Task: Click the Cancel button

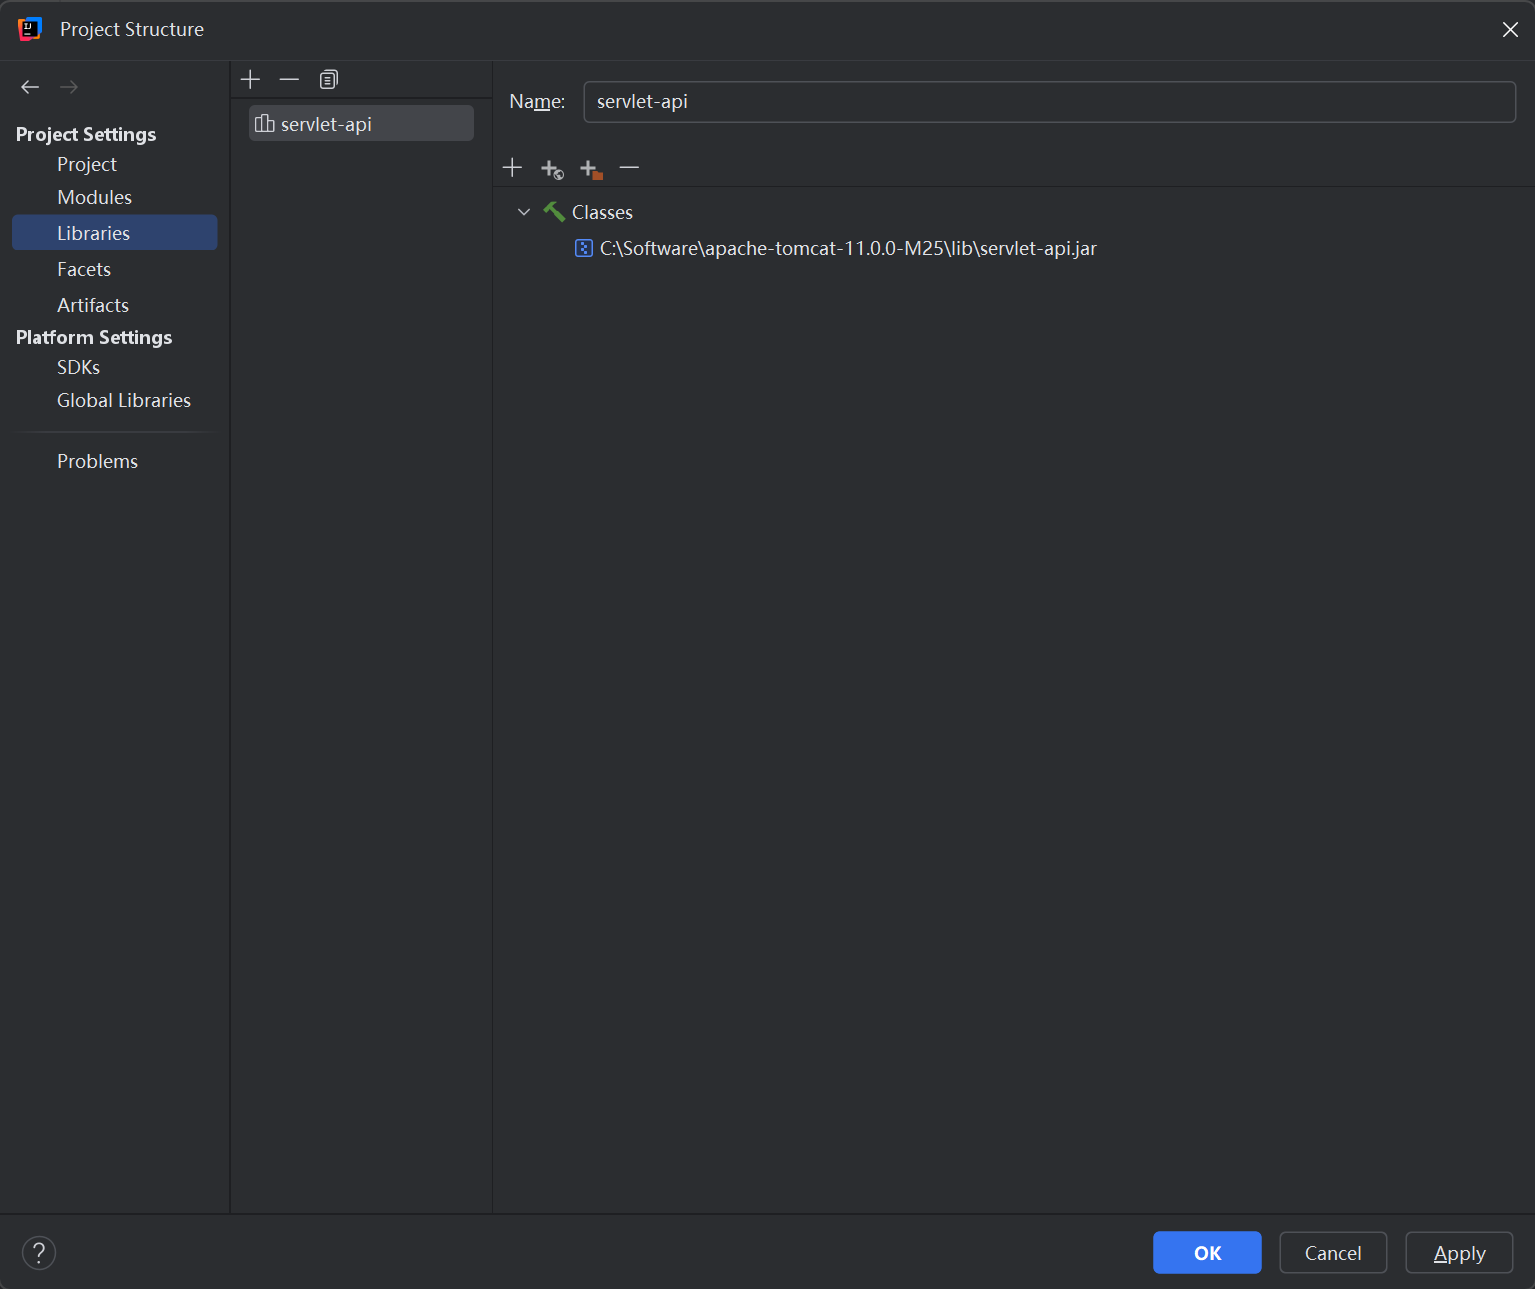Action: pyautogui.click(x=1333, y=1252)
